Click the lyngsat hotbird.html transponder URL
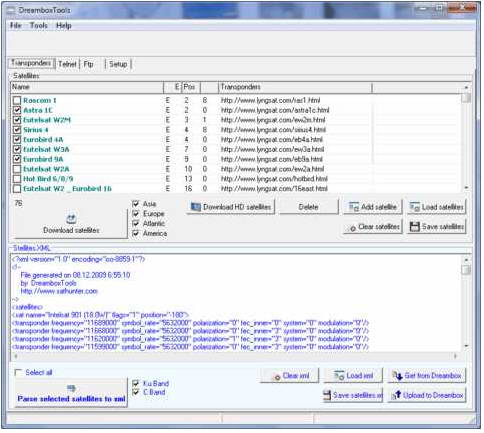This screenshot has width=484, height=433. (274, 179)
